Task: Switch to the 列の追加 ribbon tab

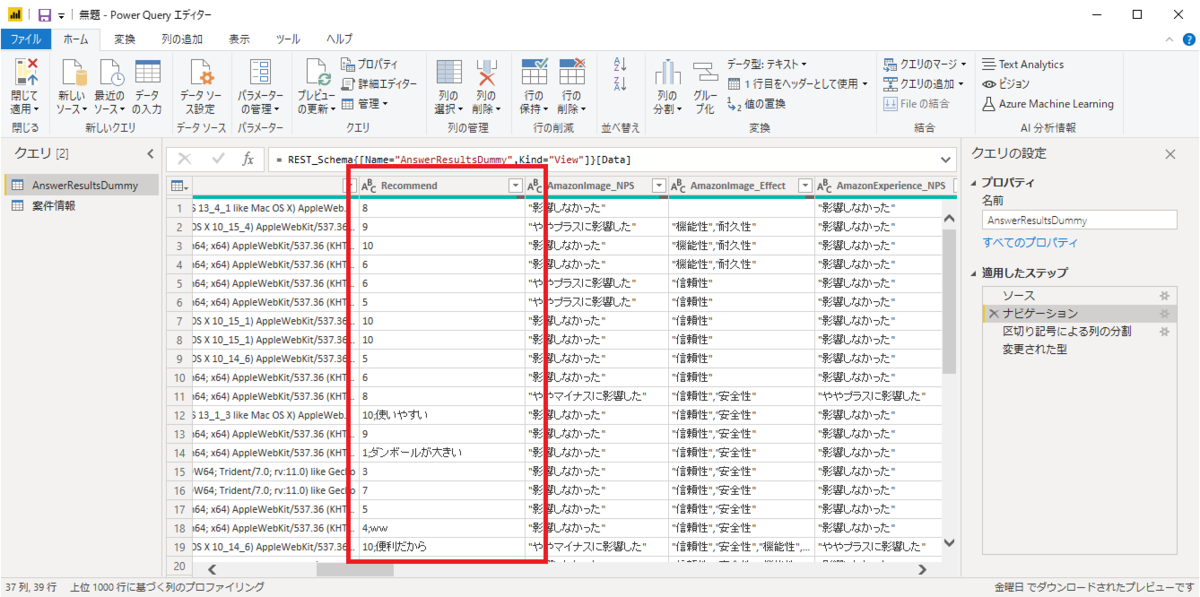Action: (182, 39)
